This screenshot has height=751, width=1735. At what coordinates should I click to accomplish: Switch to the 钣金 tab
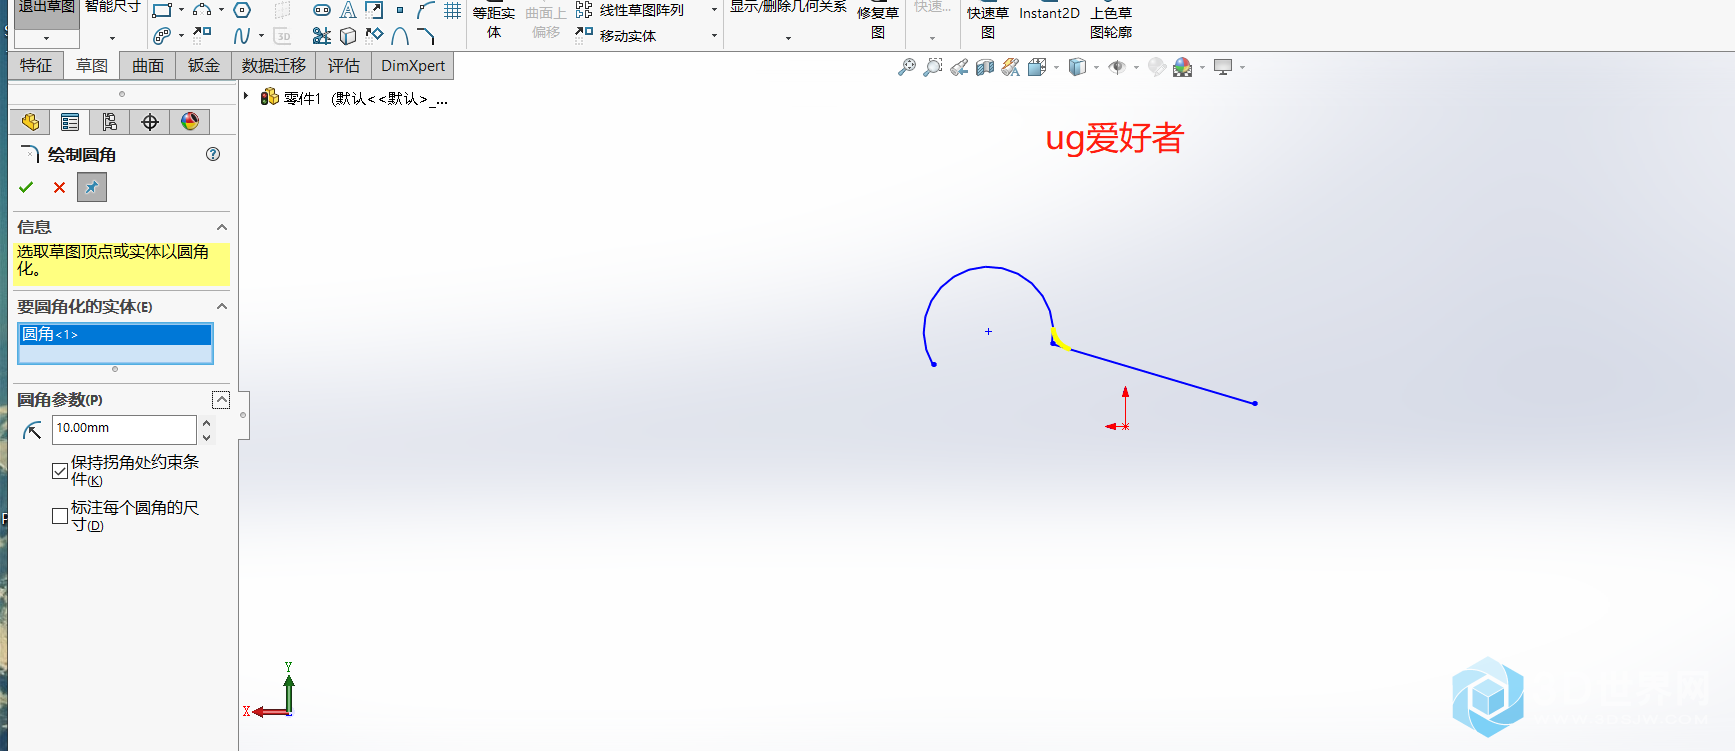pos(204,66)
